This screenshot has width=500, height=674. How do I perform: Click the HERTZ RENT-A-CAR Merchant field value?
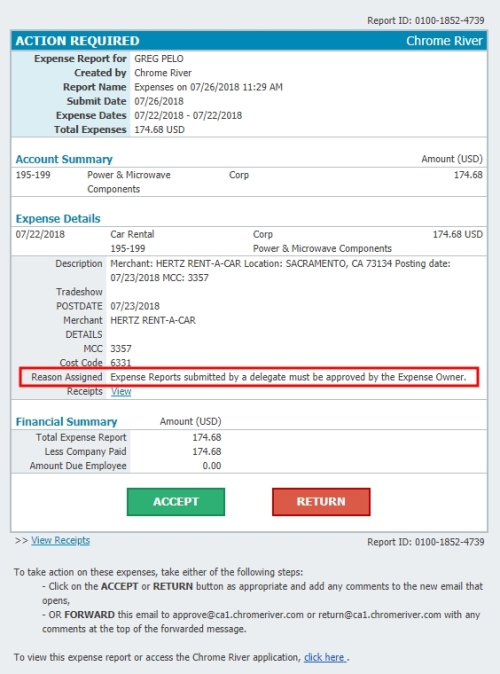pos(153,320)
